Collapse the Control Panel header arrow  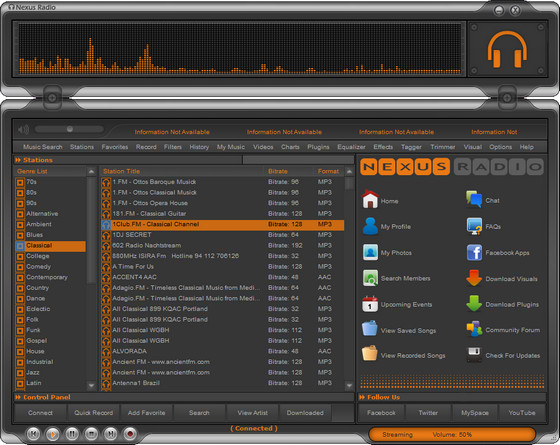(18, 397)
